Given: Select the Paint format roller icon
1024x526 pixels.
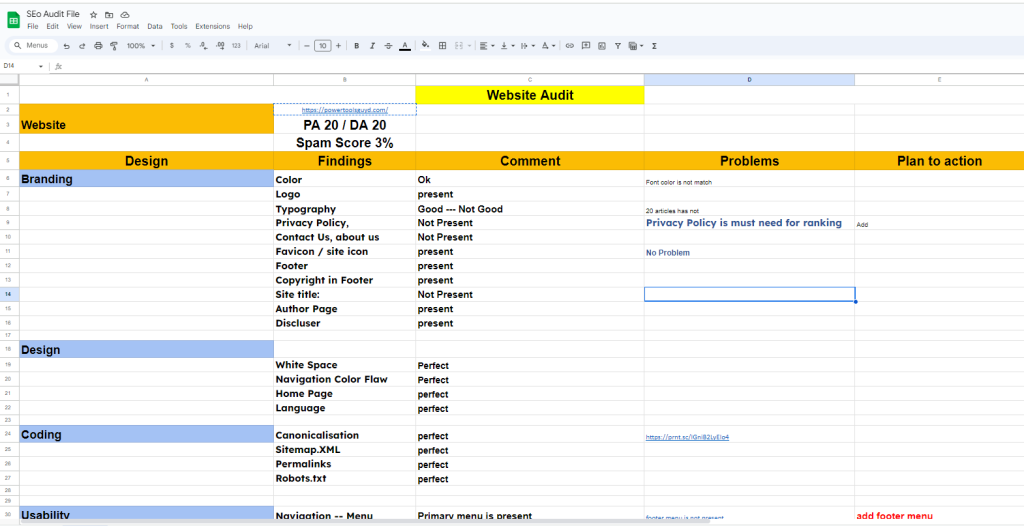Looking at the screenshot, I should click(x=113, y=46).
